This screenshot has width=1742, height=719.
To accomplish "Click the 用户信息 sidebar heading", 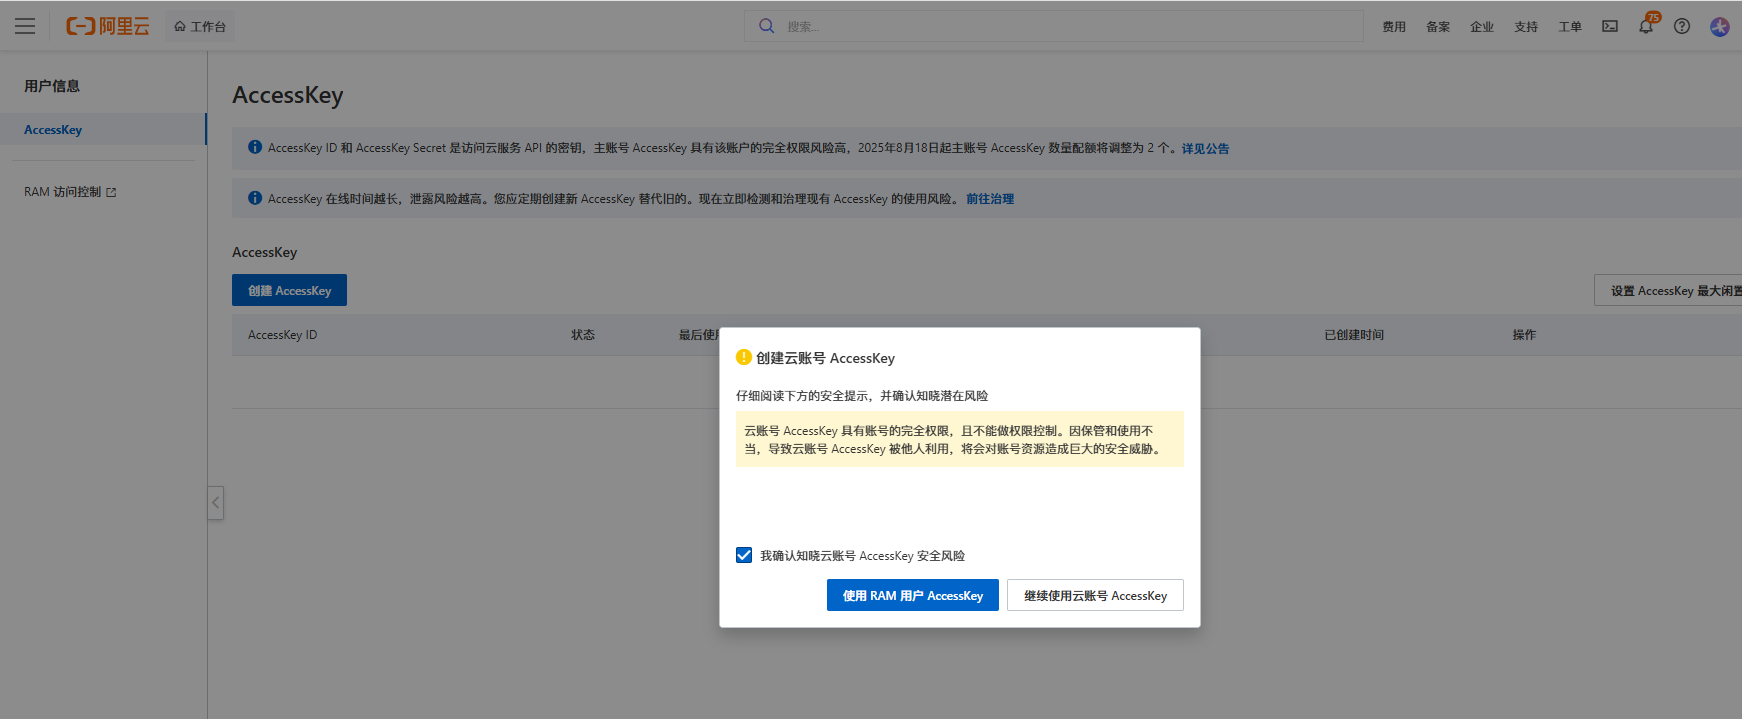I will click(52, 86).
